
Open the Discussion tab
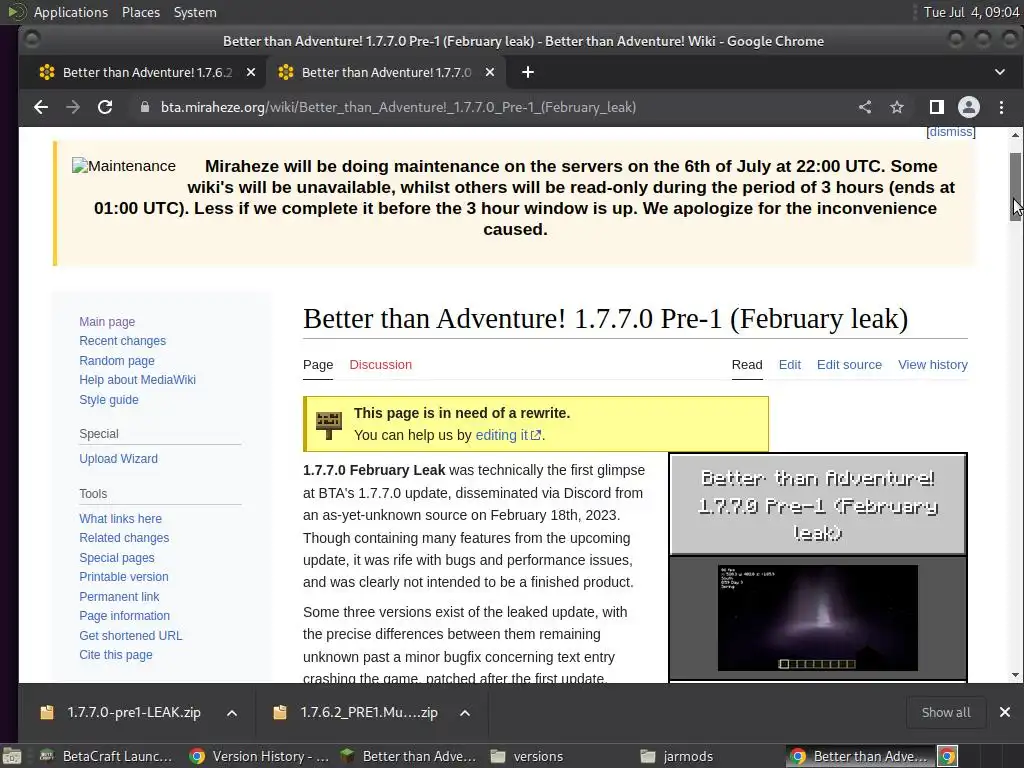point(381,364)
